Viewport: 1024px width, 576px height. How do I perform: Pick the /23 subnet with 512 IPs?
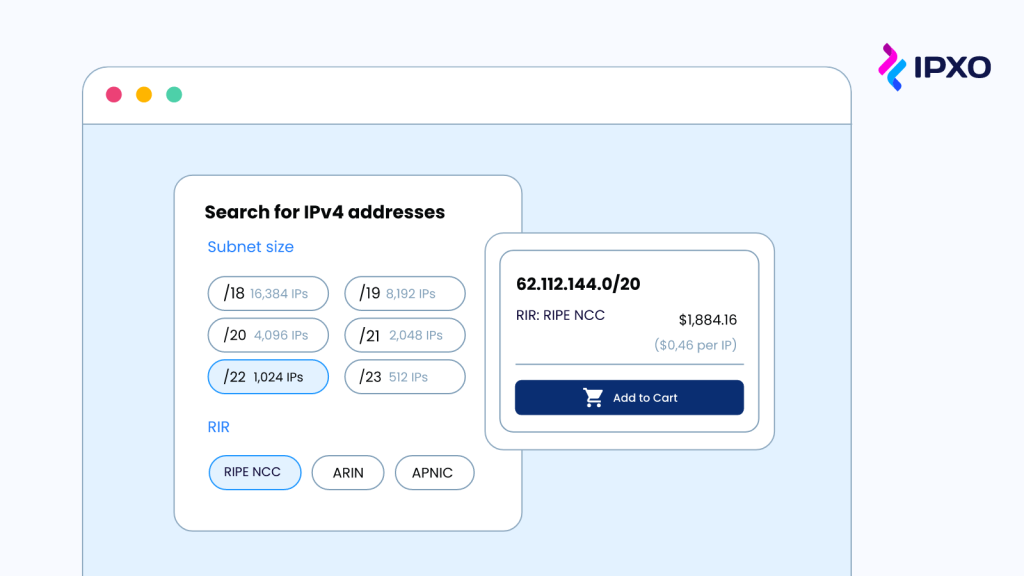pos(405,377)
